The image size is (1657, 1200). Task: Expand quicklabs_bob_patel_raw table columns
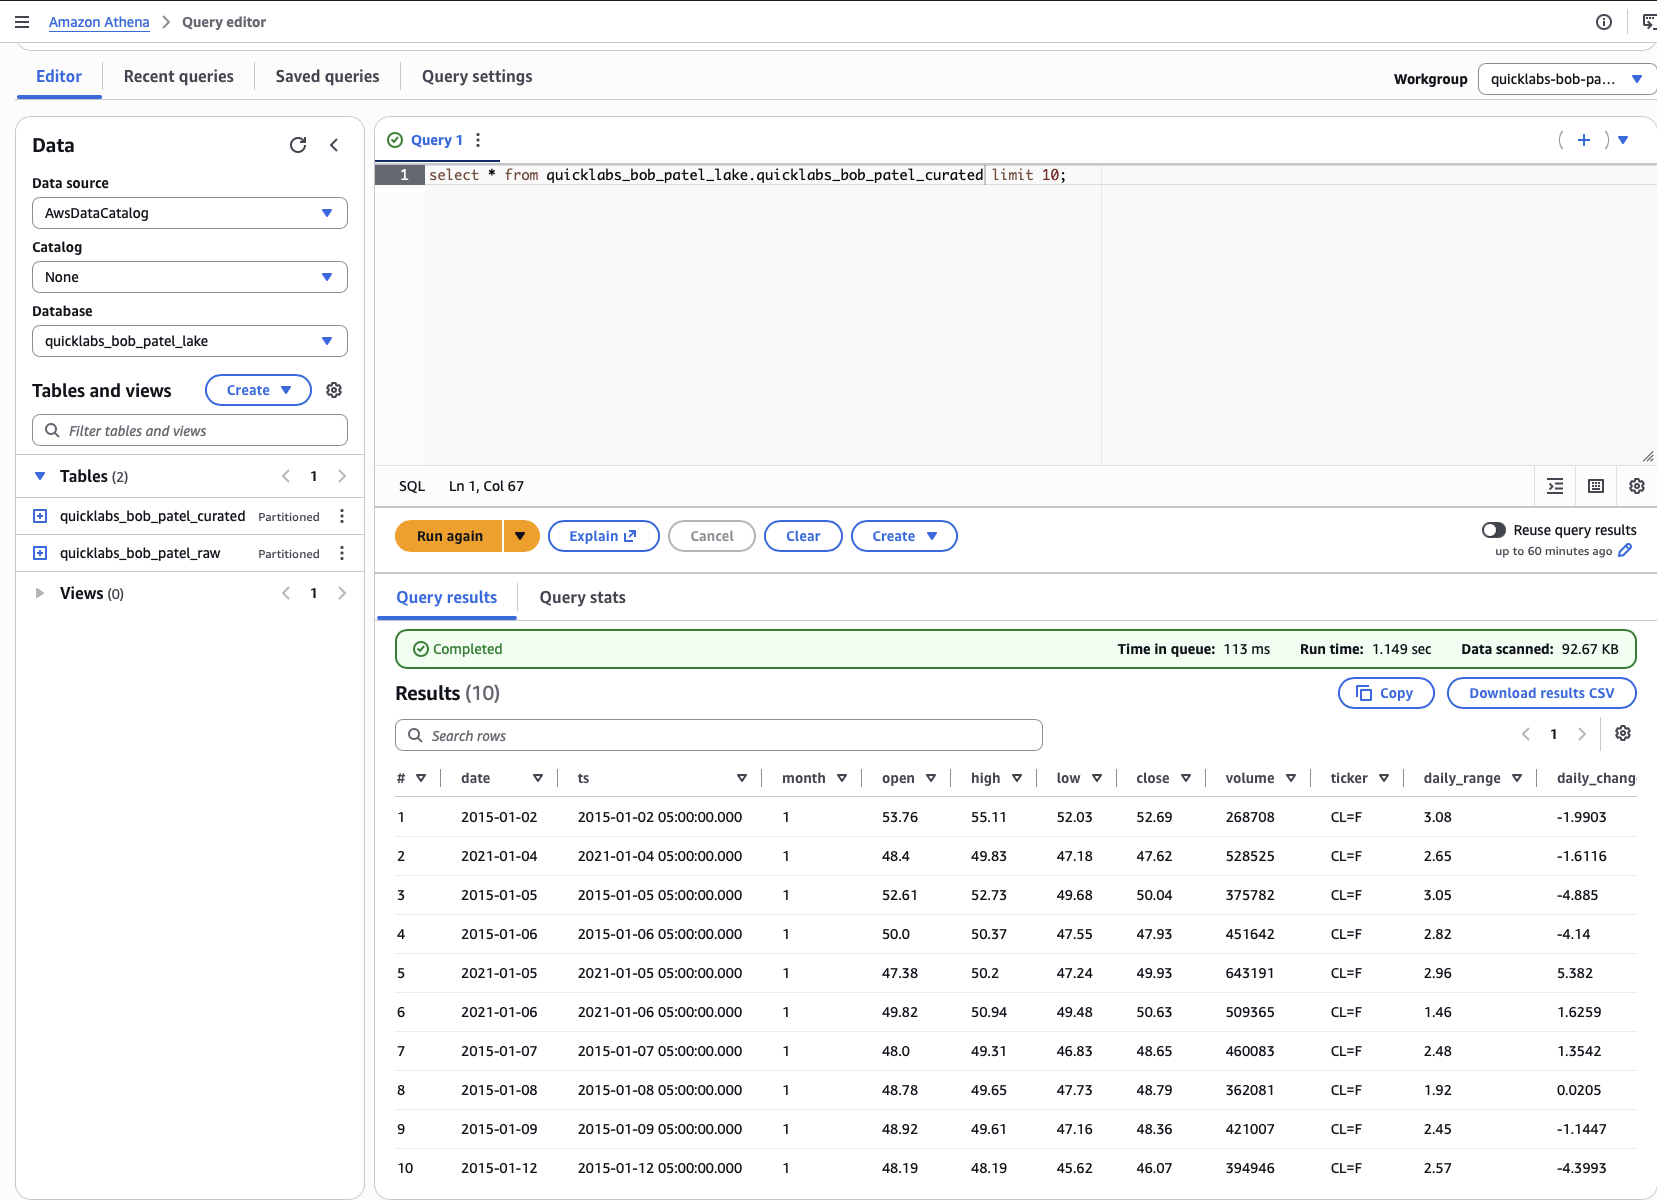(x=40, y=553)
